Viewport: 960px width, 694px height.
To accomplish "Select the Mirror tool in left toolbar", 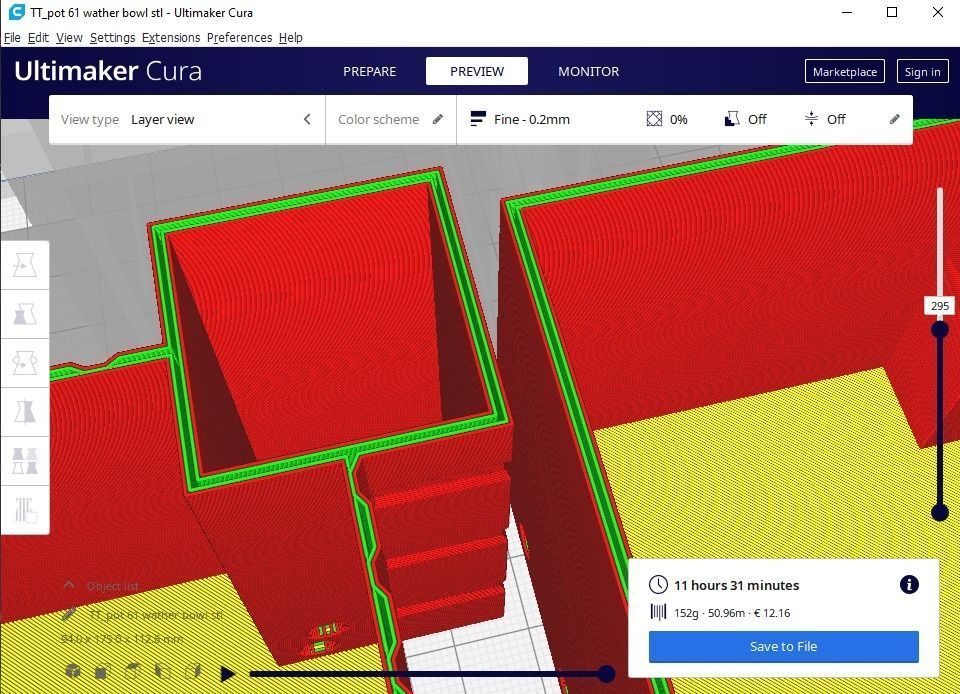I will point(24,412).
